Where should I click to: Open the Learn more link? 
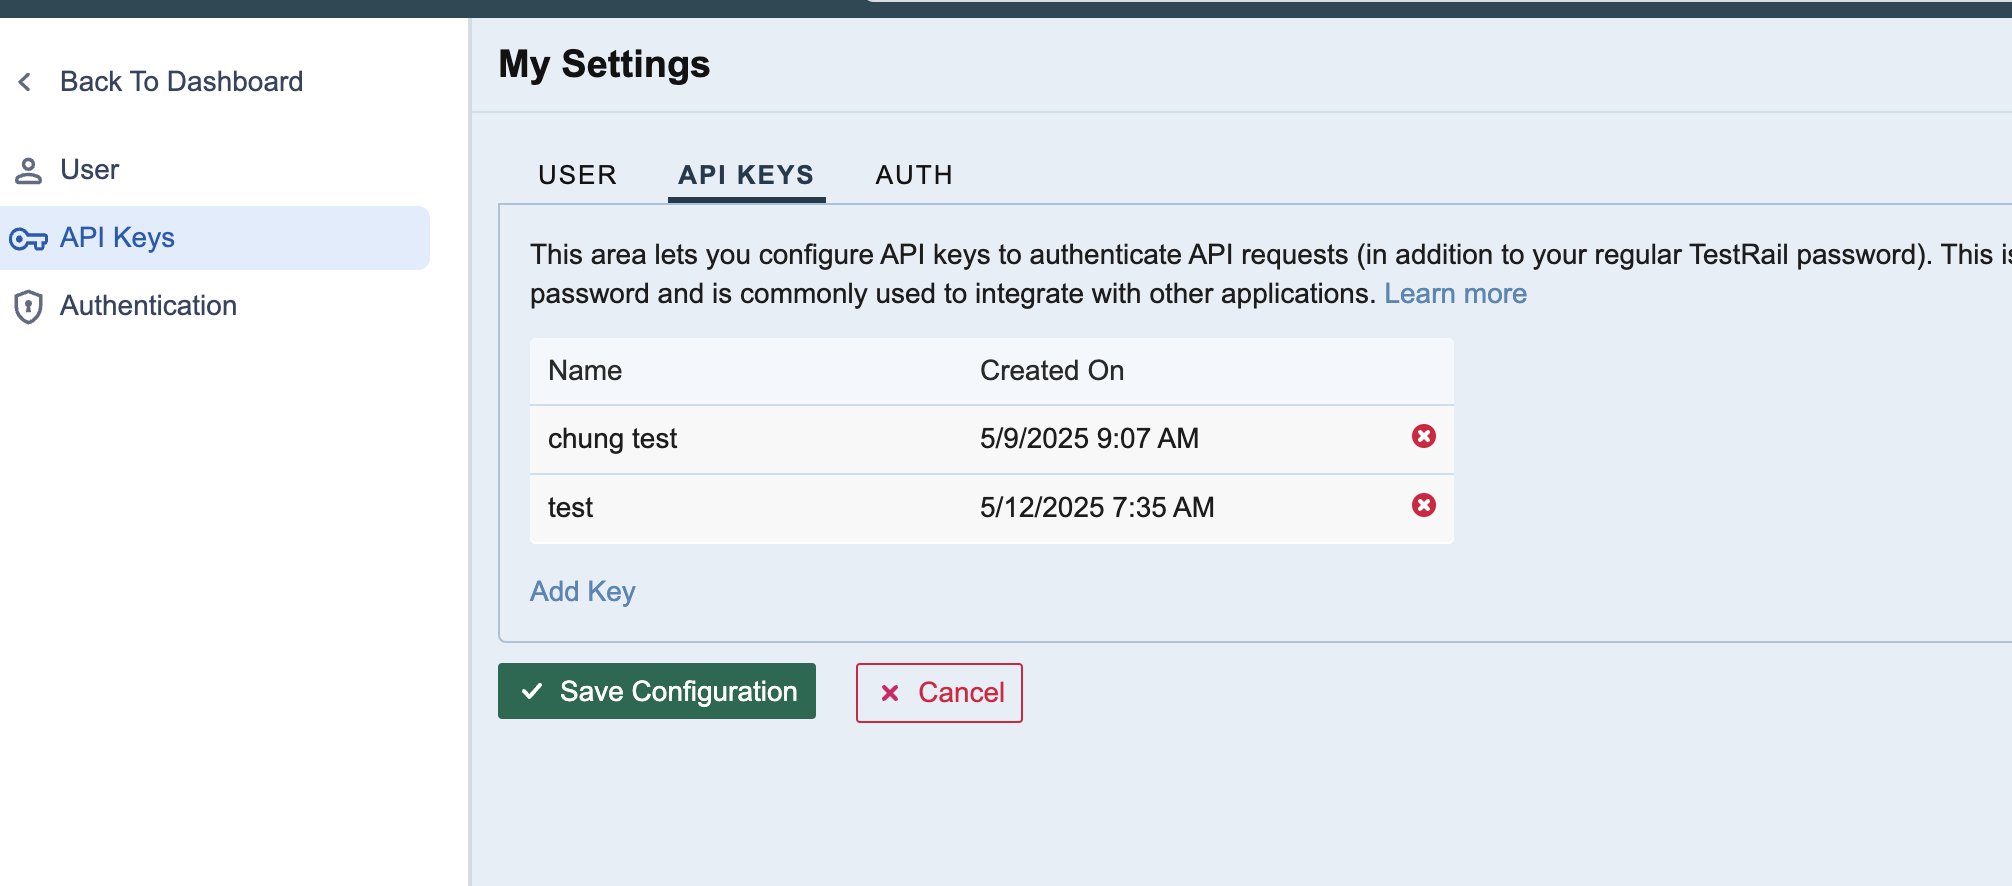[1455, 294]
